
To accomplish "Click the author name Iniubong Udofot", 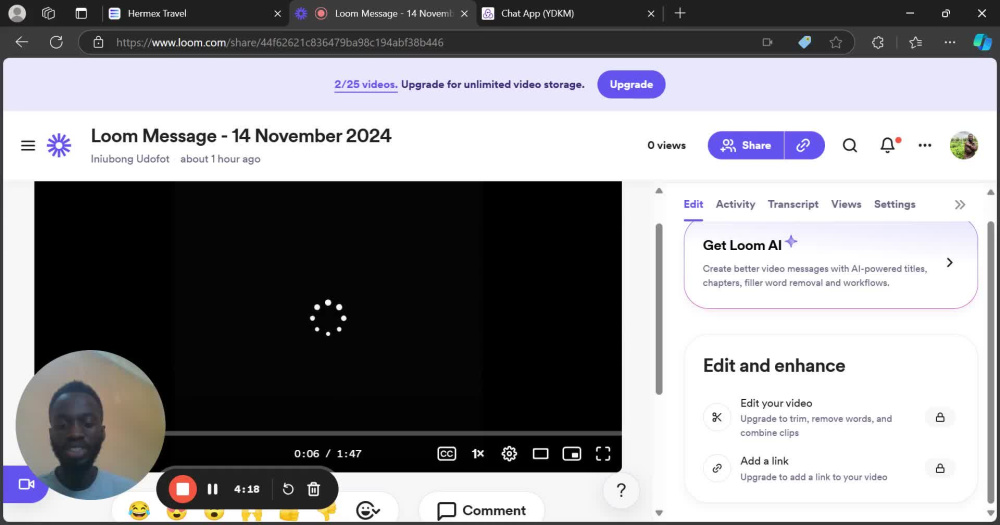I will (130, 159).
